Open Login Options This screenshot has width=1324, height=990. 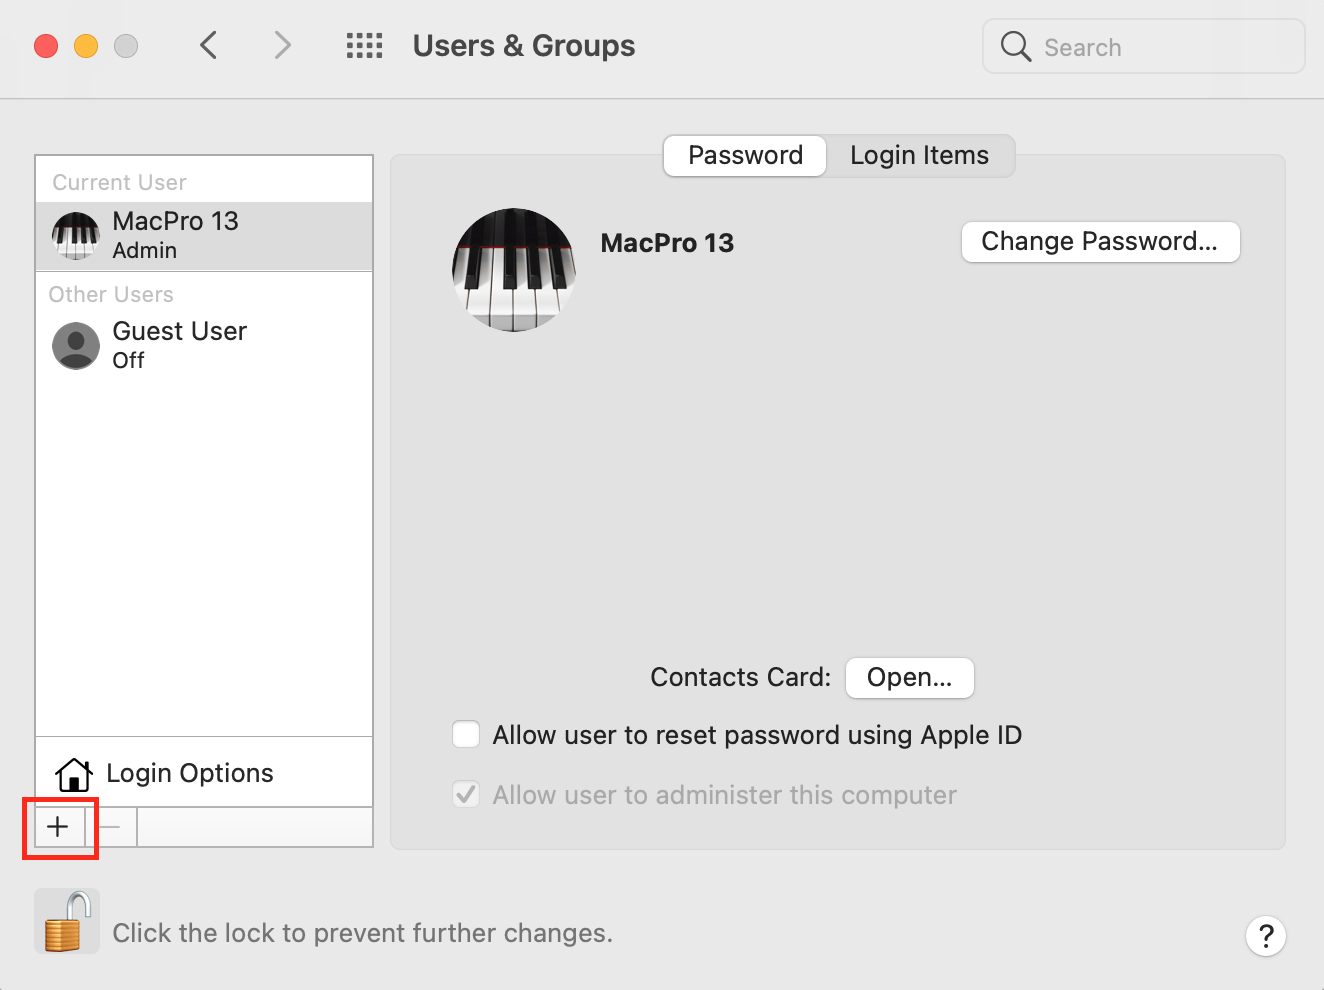tap(204, 773)
